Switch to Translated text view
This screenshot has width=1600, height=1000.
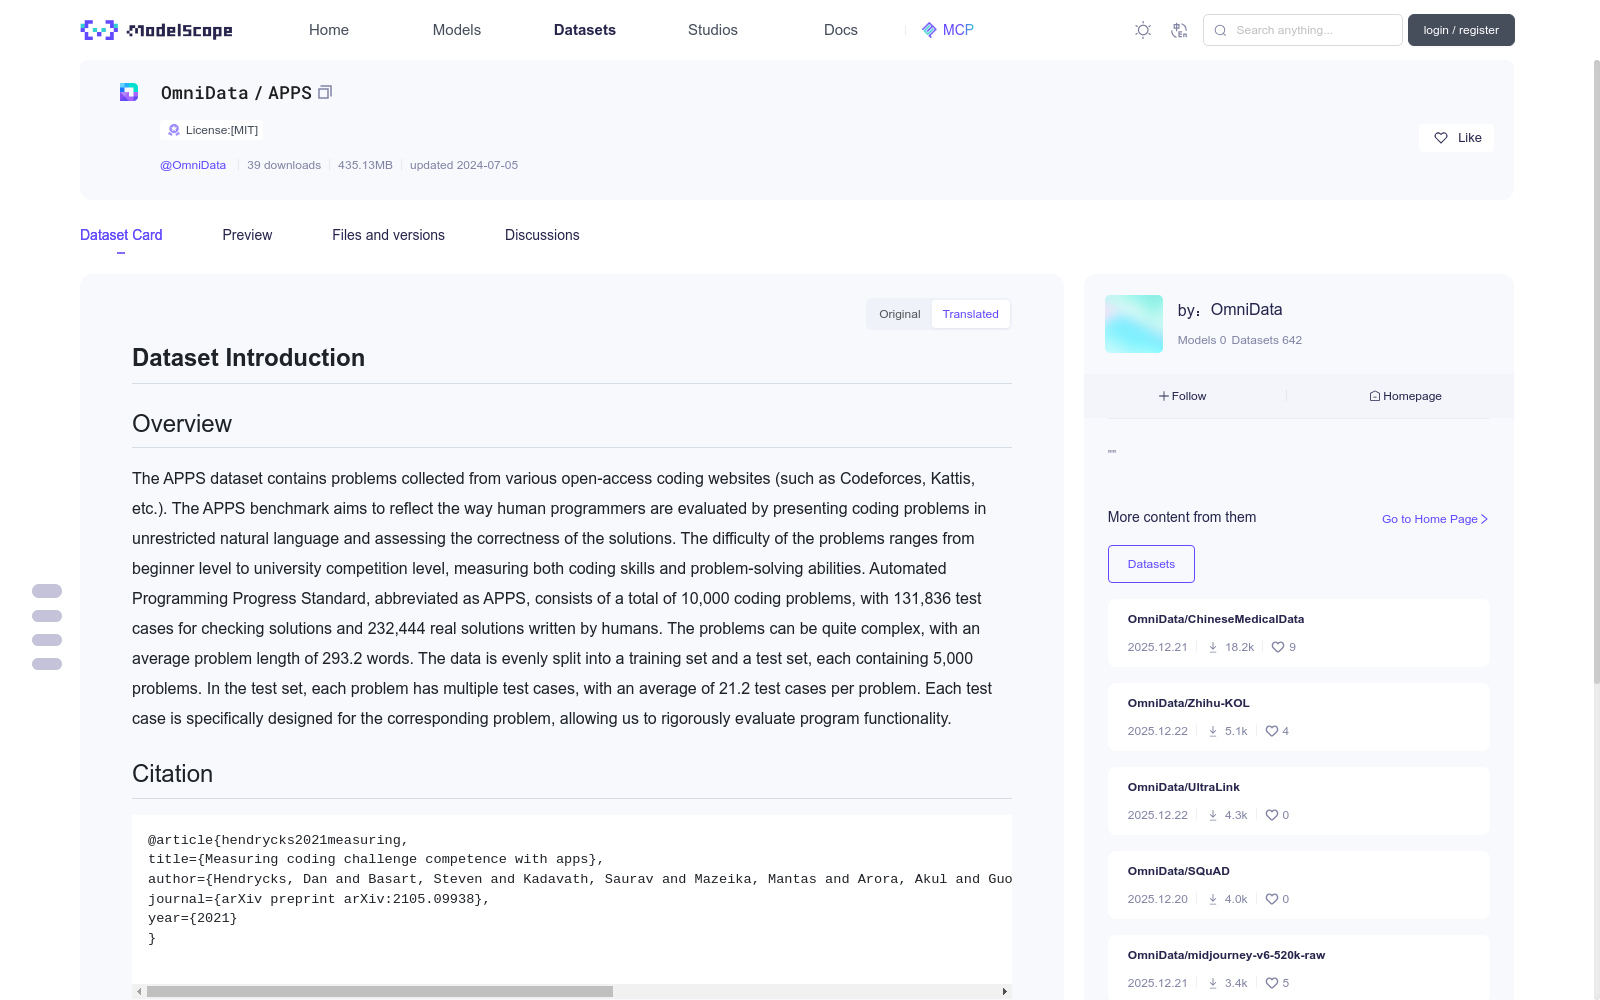970,314
